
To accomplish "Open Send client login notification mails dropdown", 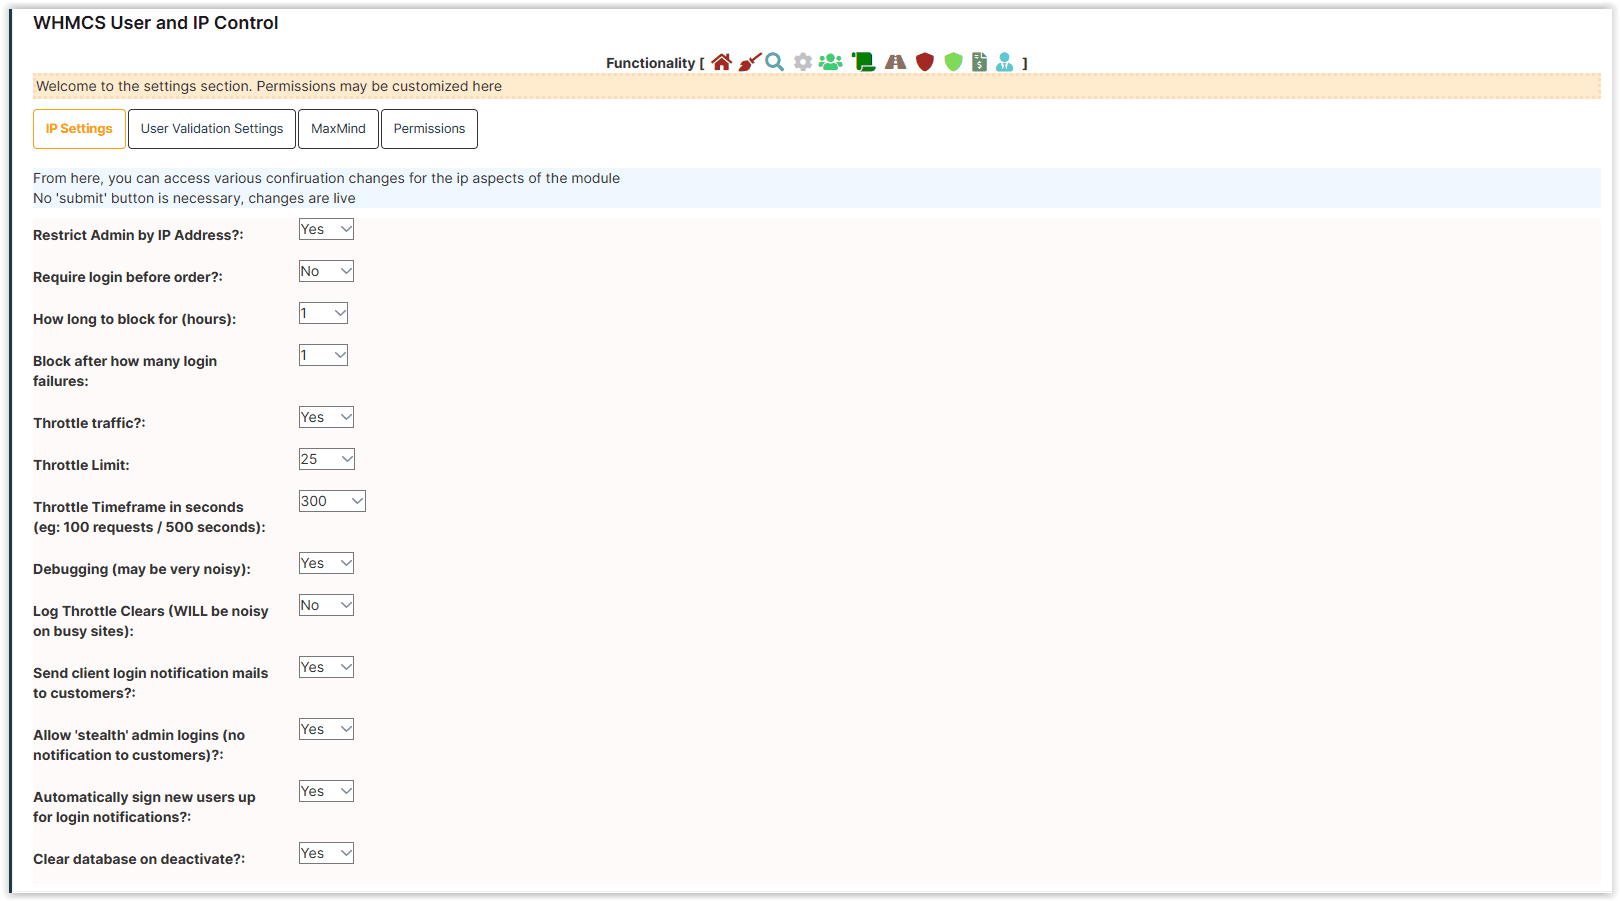I will point(326,667).
